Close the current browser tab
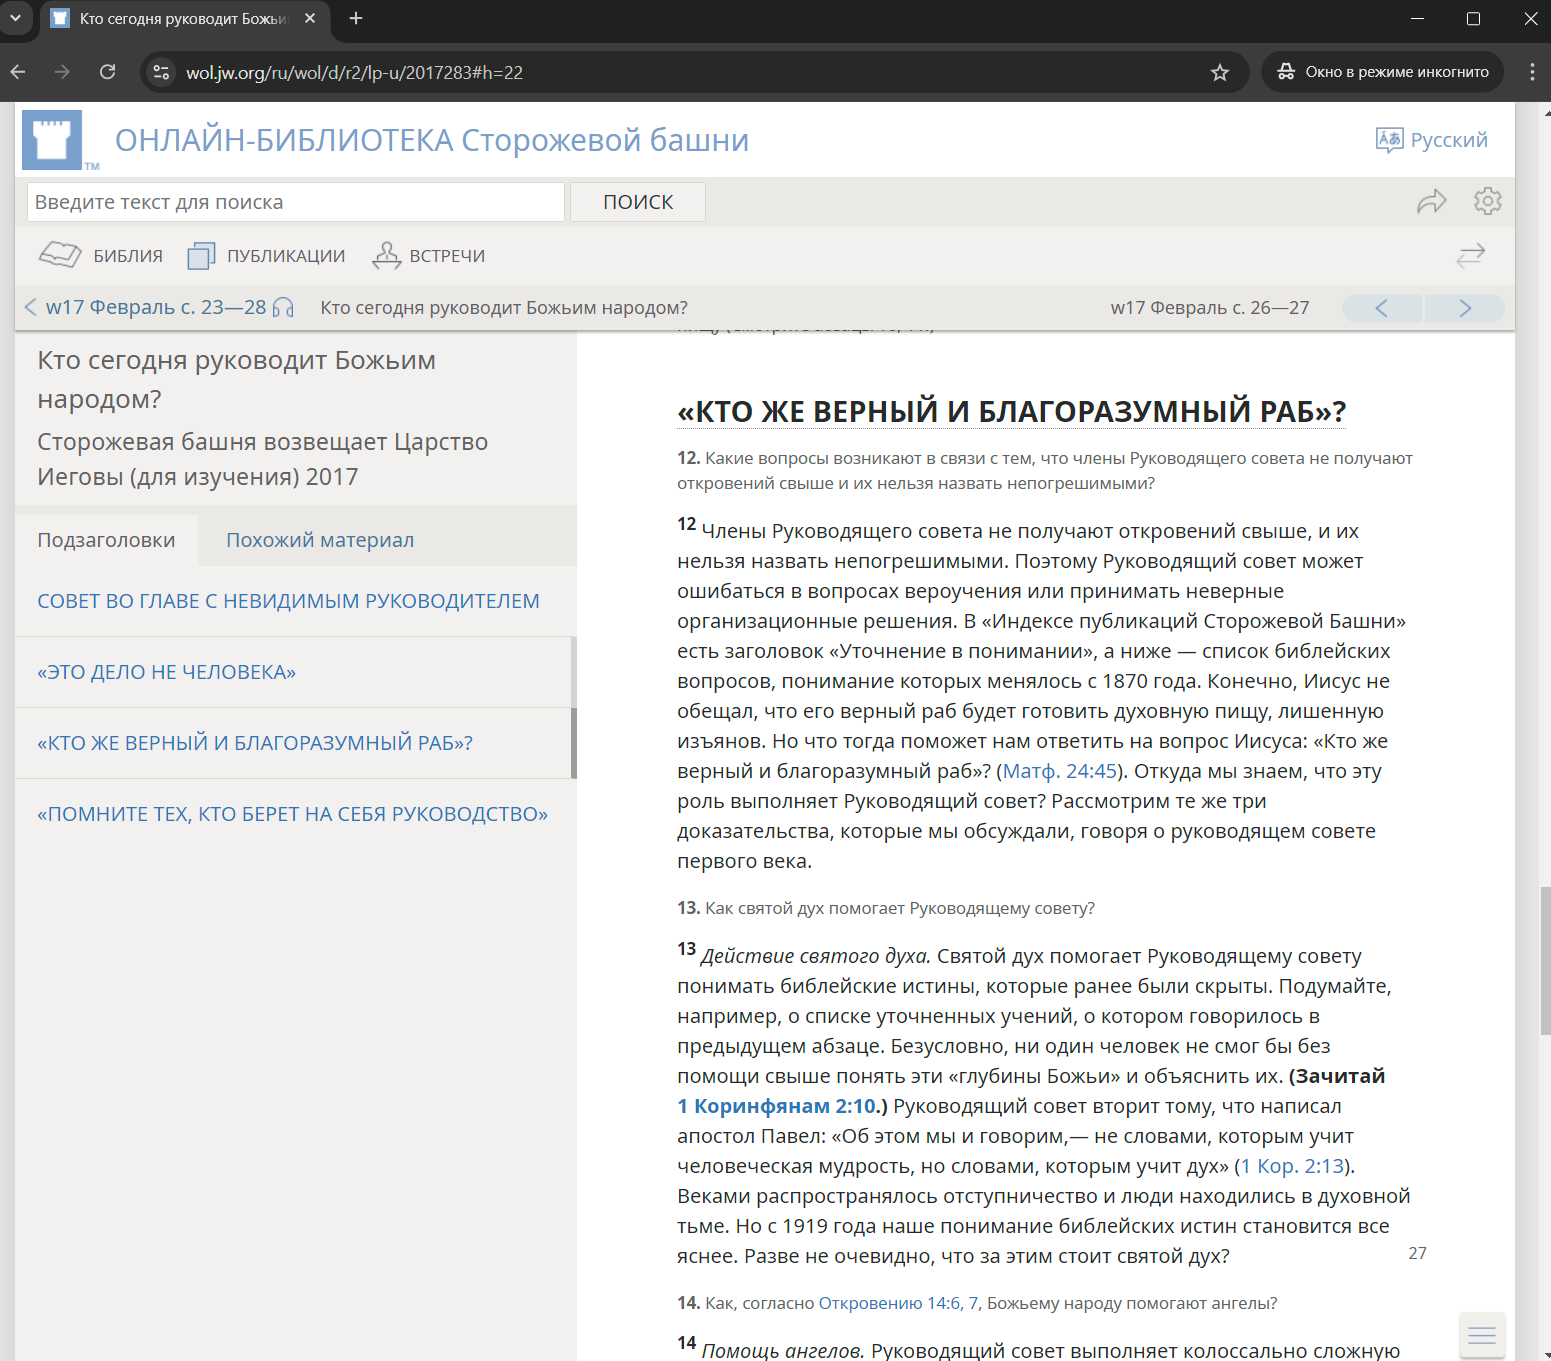 click(310, 18)
